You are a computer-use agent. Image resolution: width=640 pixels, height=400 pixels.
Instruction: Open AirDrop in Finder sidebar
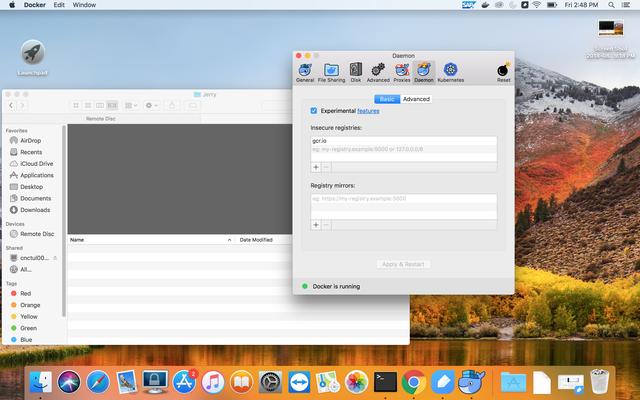click(31, 140)
